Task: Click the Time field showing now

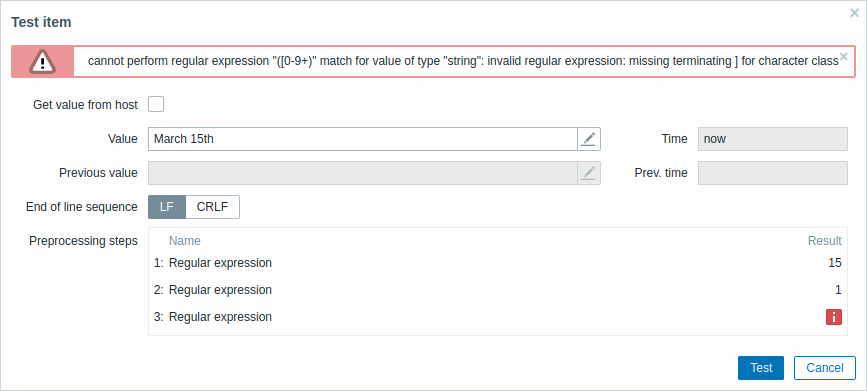Action: pos(772,139)
